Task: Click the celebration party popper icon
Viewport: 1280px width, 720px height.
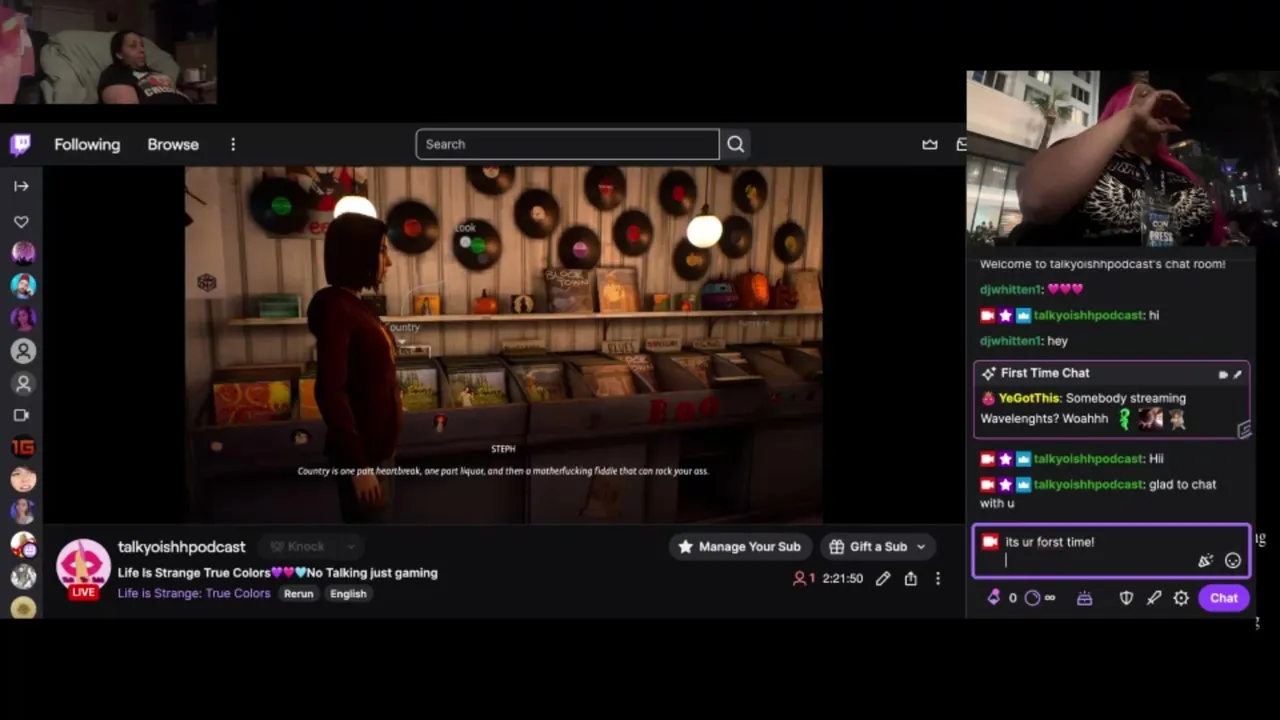Action: 1205,561
